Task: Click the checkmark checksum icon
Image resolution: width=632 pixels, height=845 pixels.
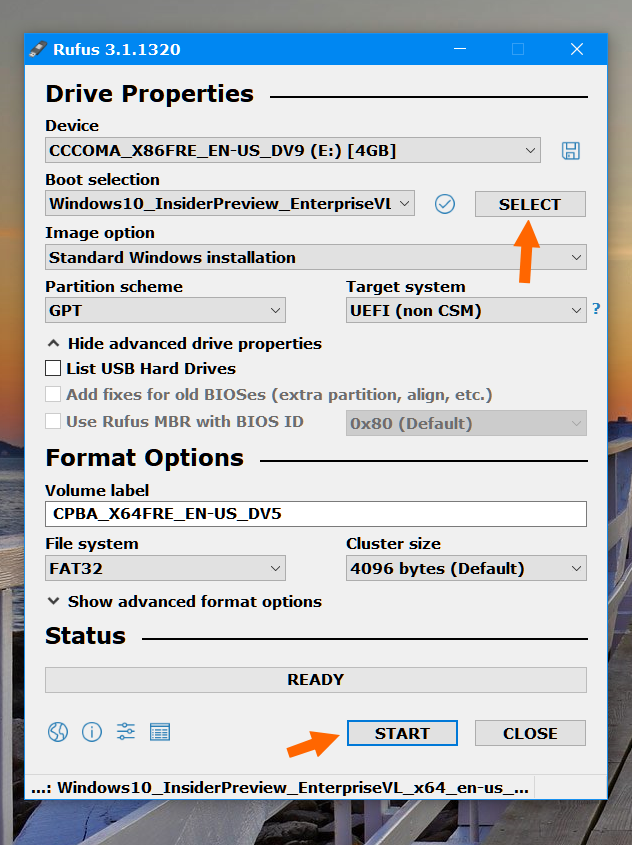Action: (445, 204)
